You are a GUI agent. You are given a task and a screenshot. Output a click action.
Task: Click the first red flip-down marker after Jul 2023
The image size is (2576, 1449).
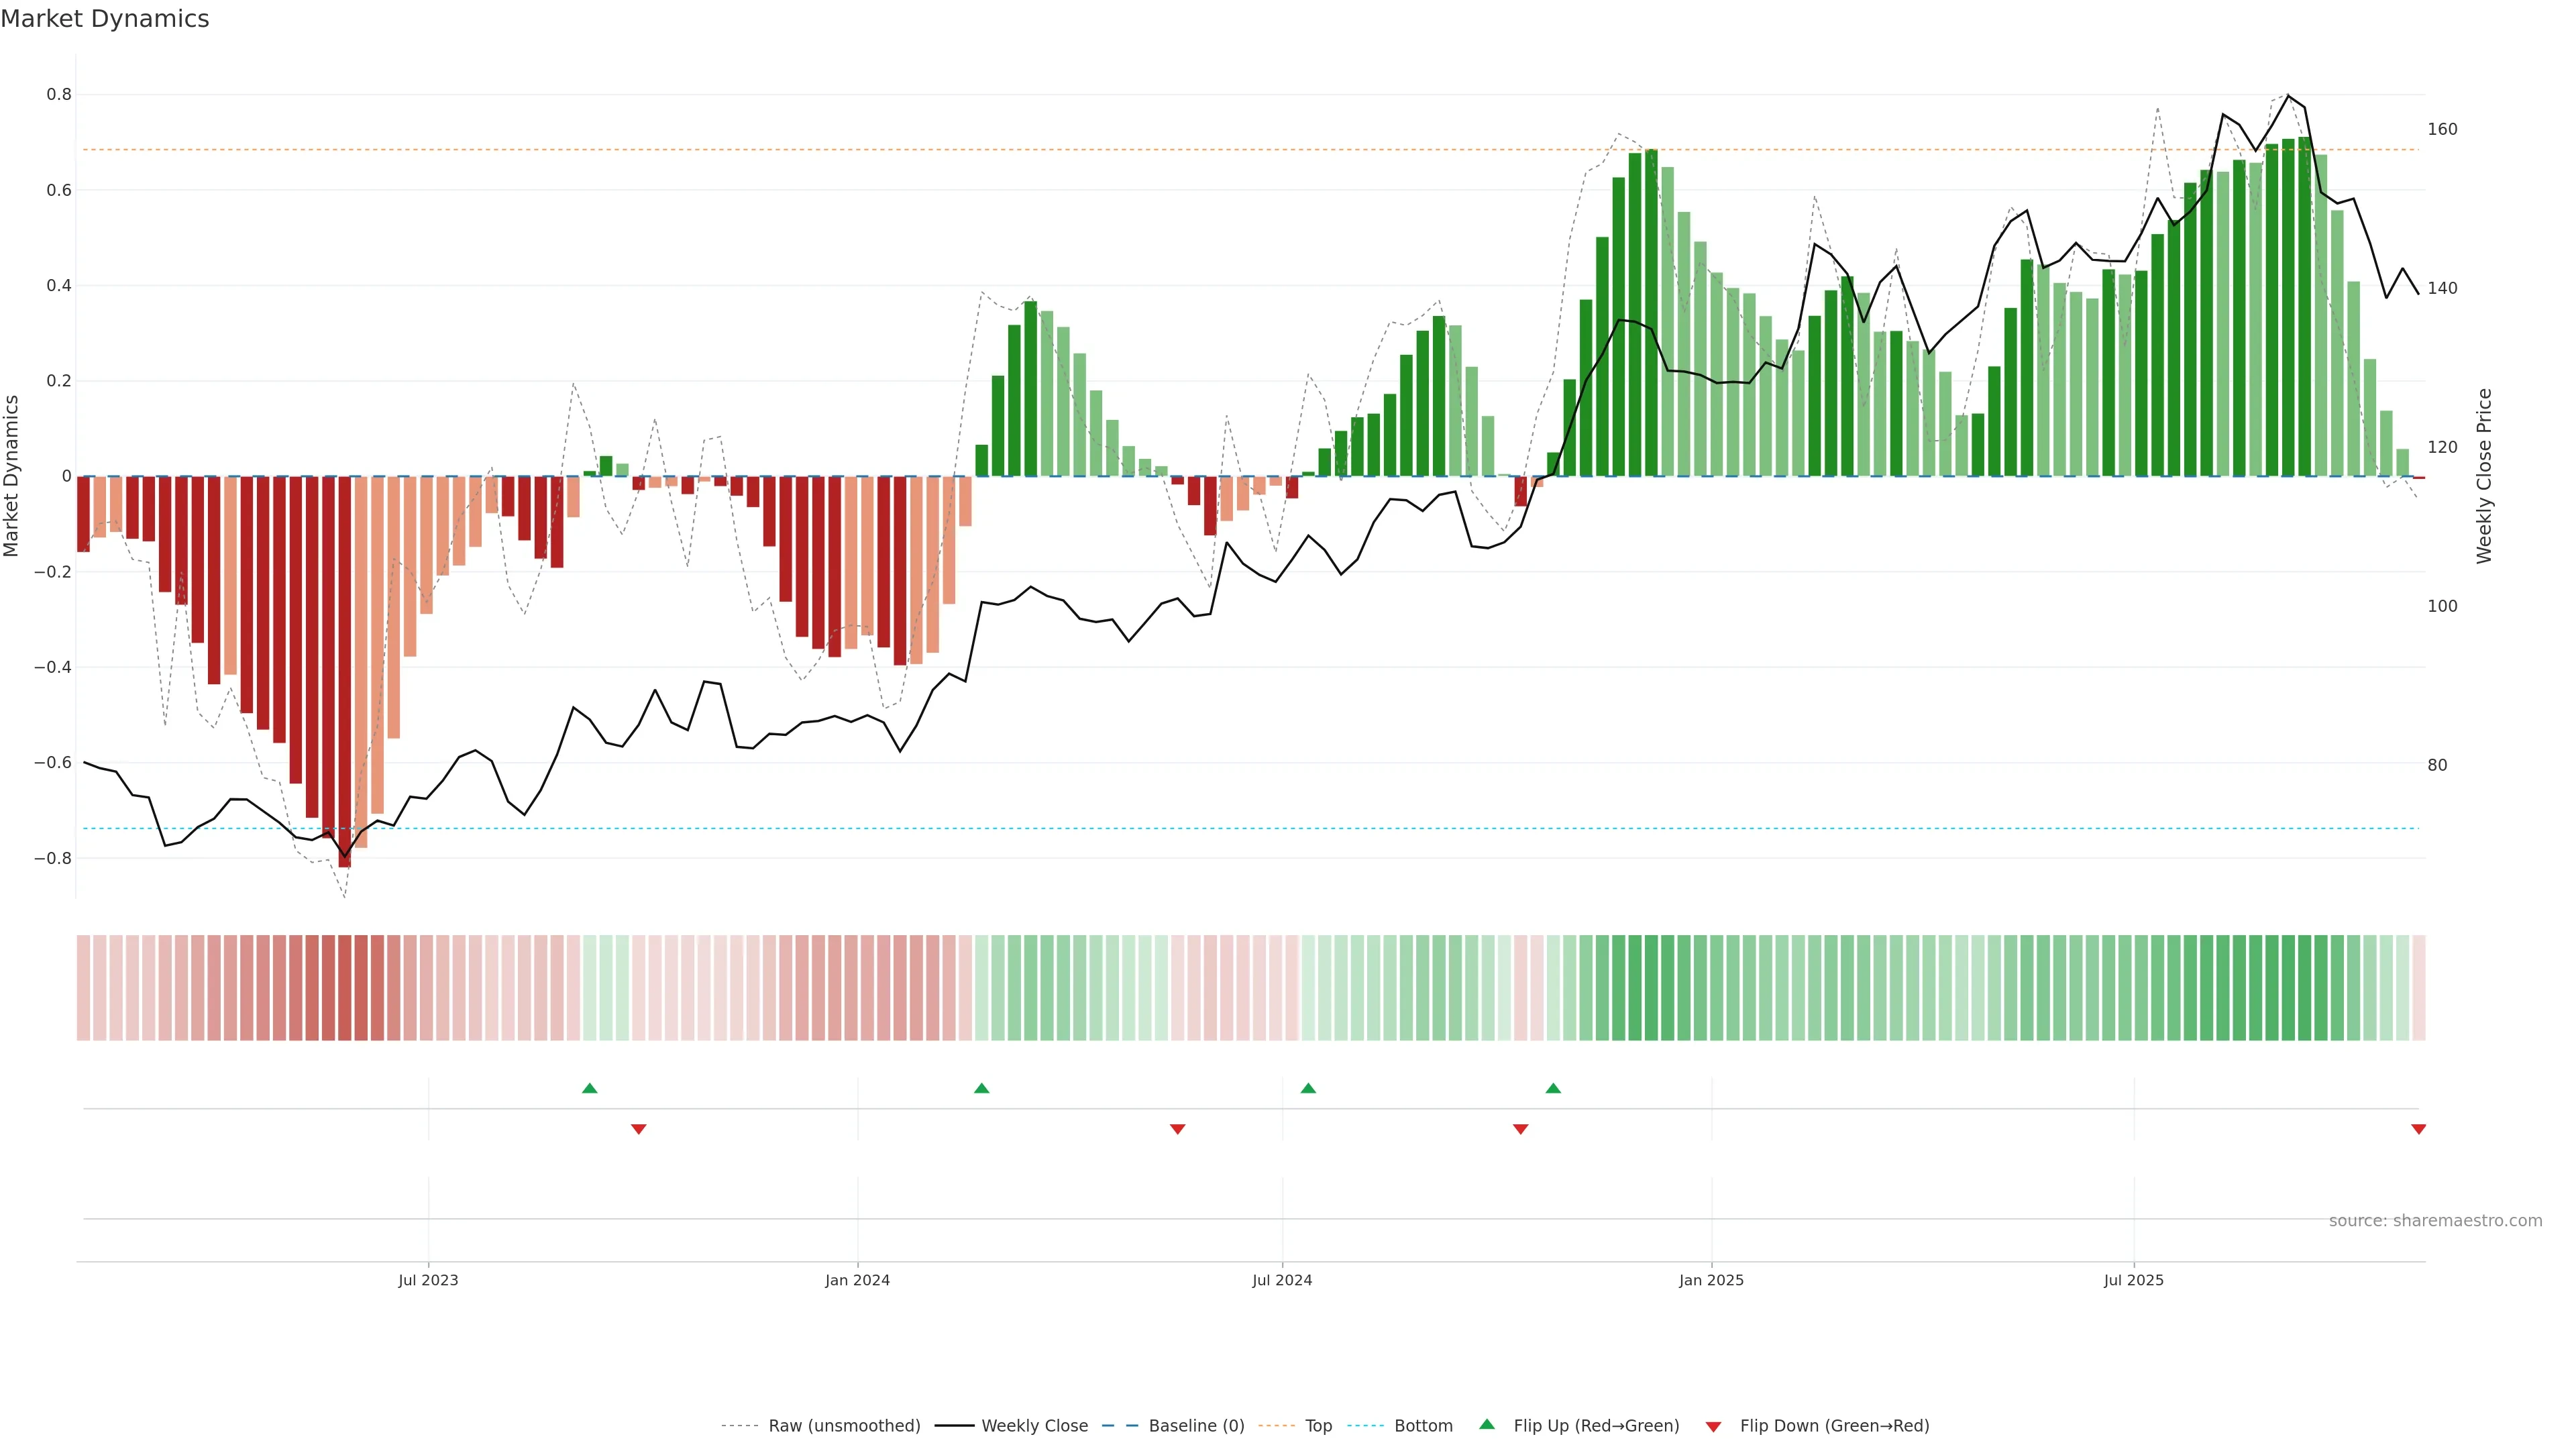(639, 1129)
